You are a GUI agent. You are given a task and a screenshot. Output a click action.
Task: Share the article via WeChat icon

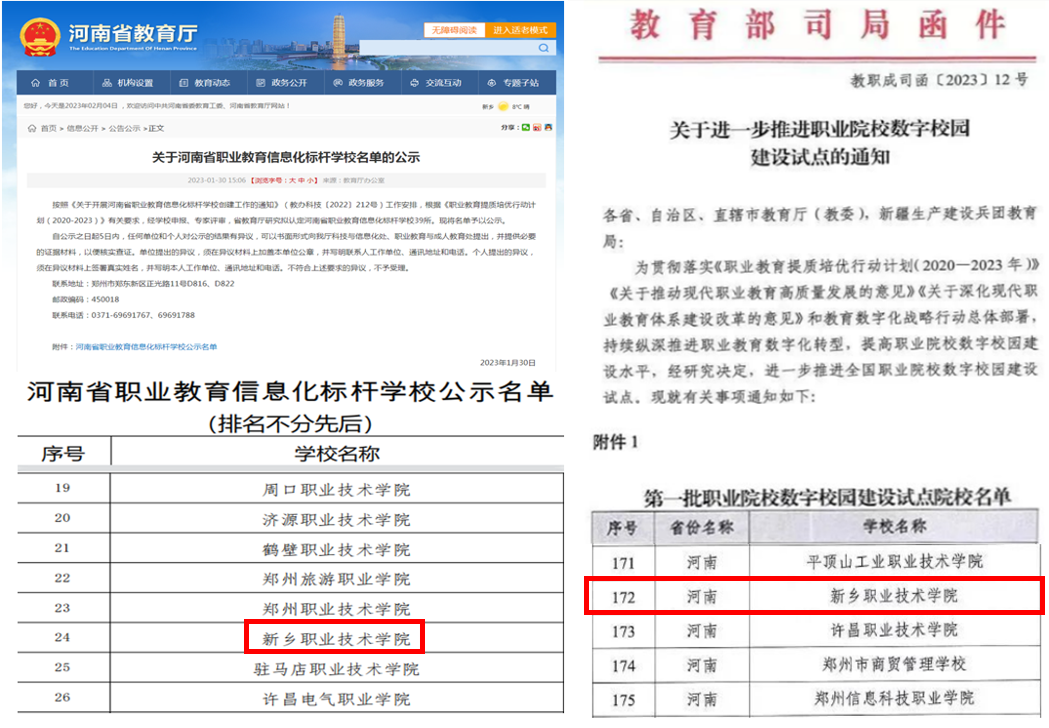526,127
